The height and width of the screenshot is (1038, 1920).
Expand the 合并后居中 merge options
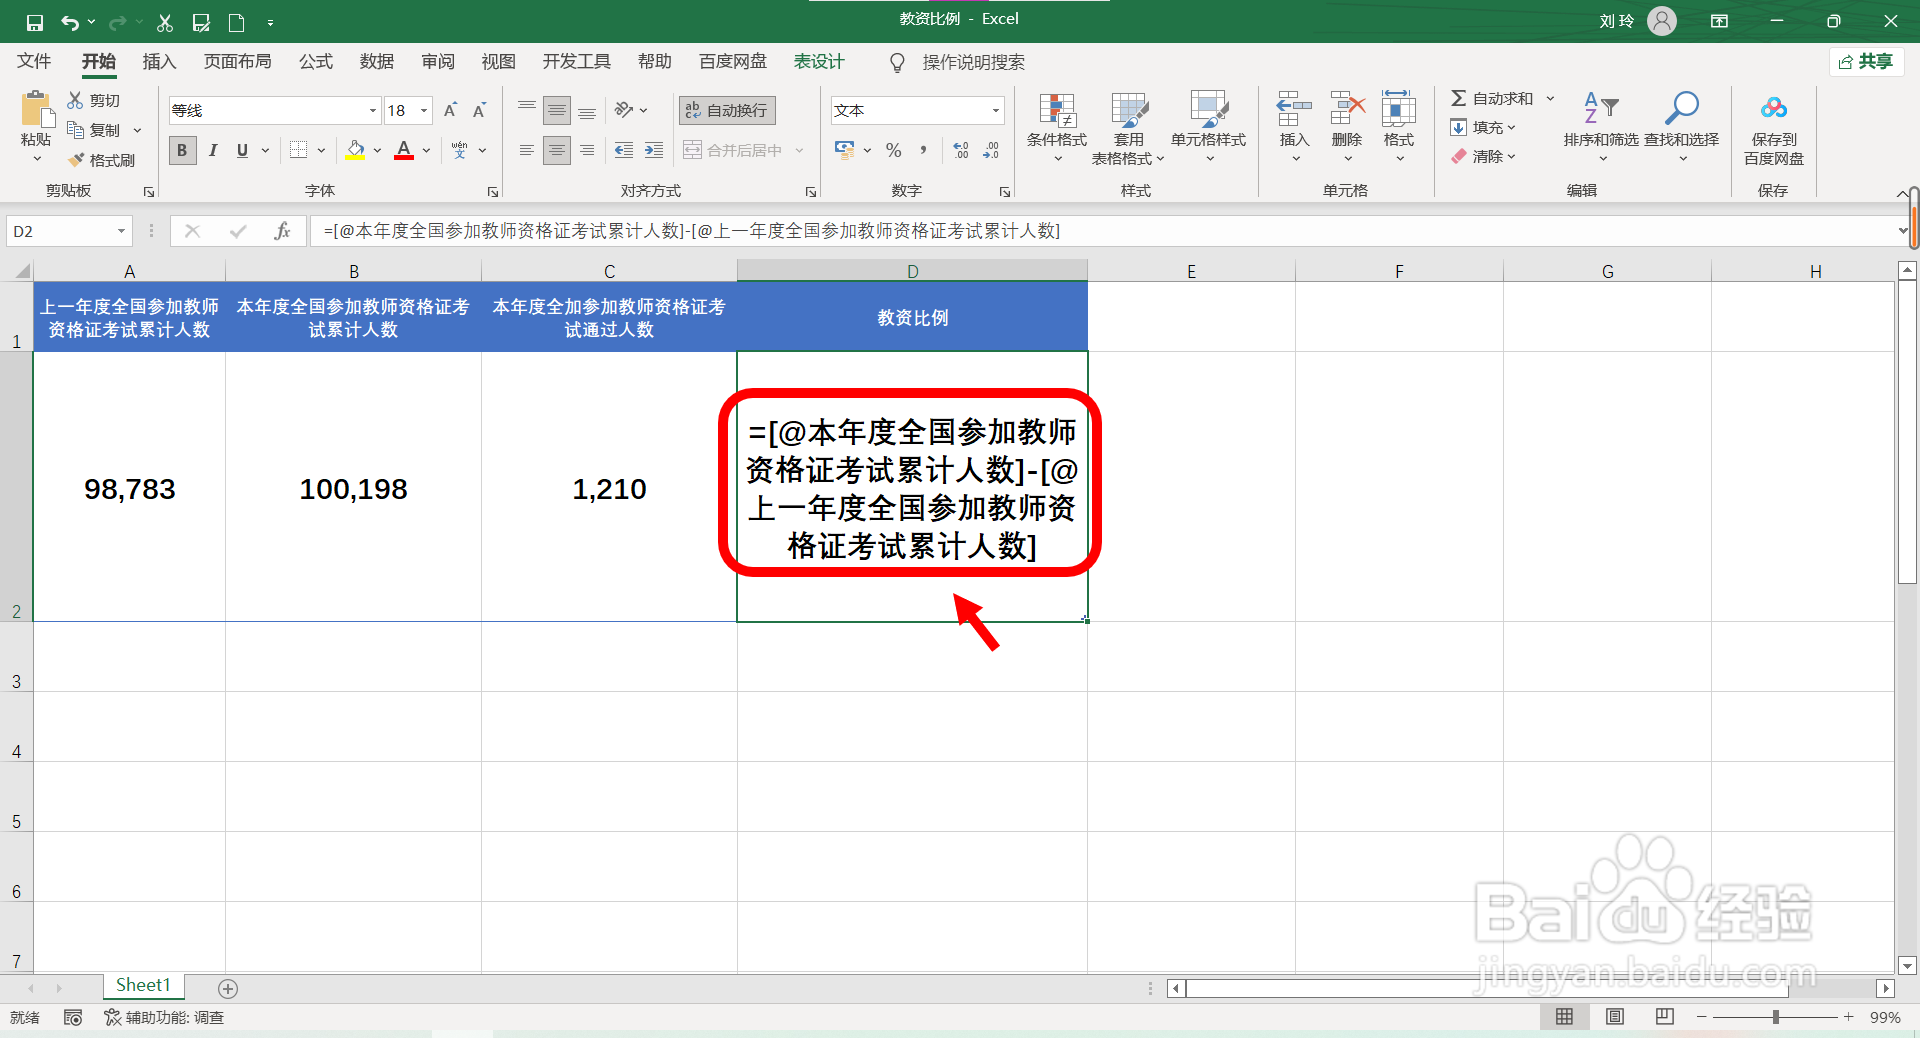point(797,150)
